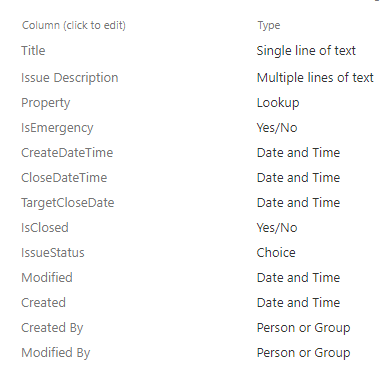Click Single line of text type
The width and height of the screenshot is (392, 372).
306,51
